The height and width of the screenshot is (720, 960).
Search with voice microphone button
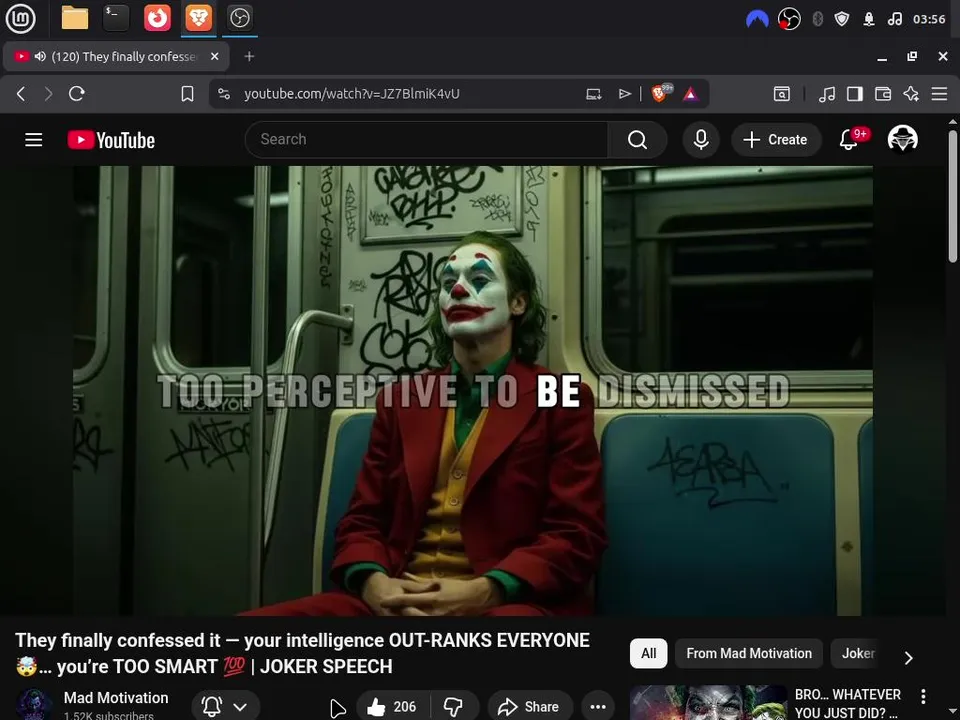coord(701,140)
